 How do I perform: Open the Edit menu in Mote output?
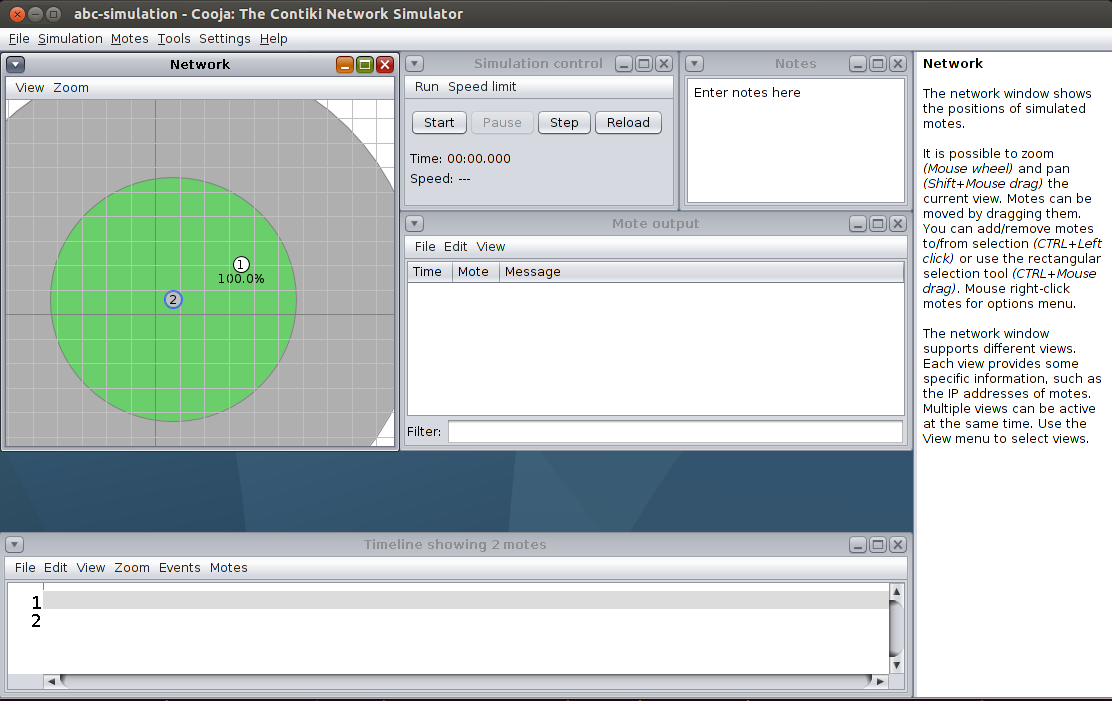point(455,247)
